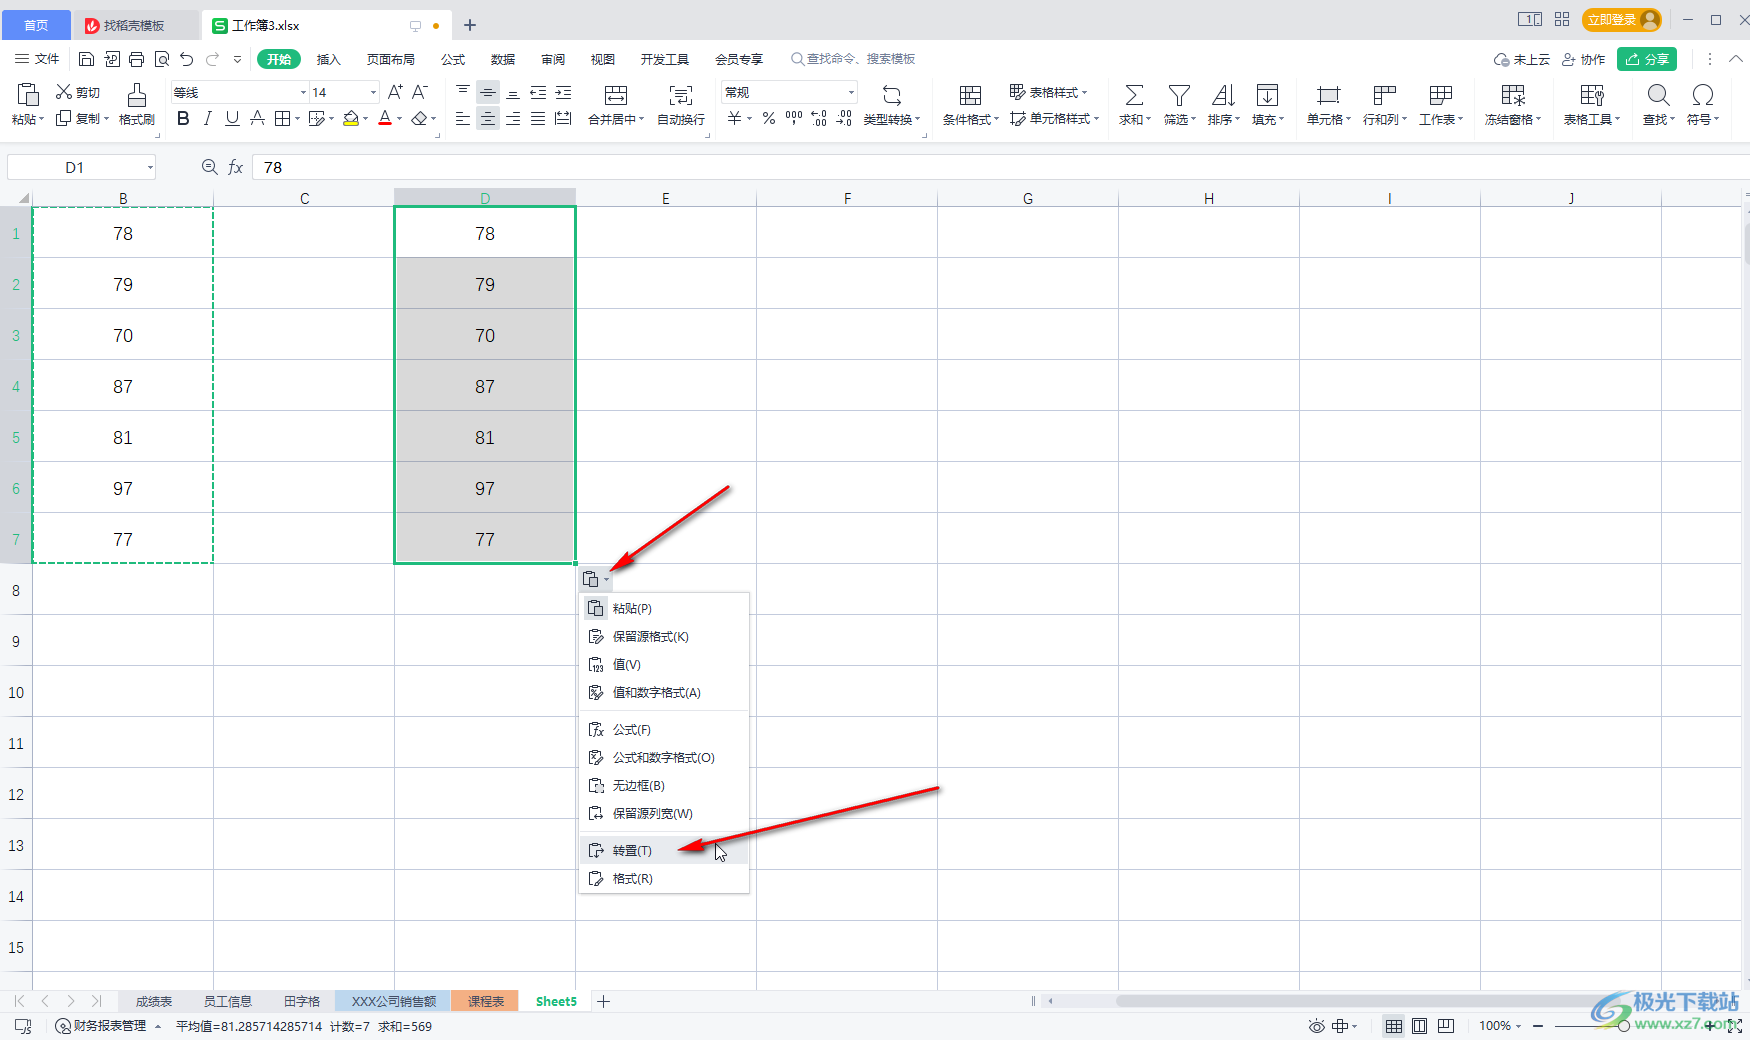Image resolution: width=1750 pixels, height=1040 pixels.
Task: Click the Filter (筛选) funnel icon
Action: pyautogui.click(x=1179, y=95)
